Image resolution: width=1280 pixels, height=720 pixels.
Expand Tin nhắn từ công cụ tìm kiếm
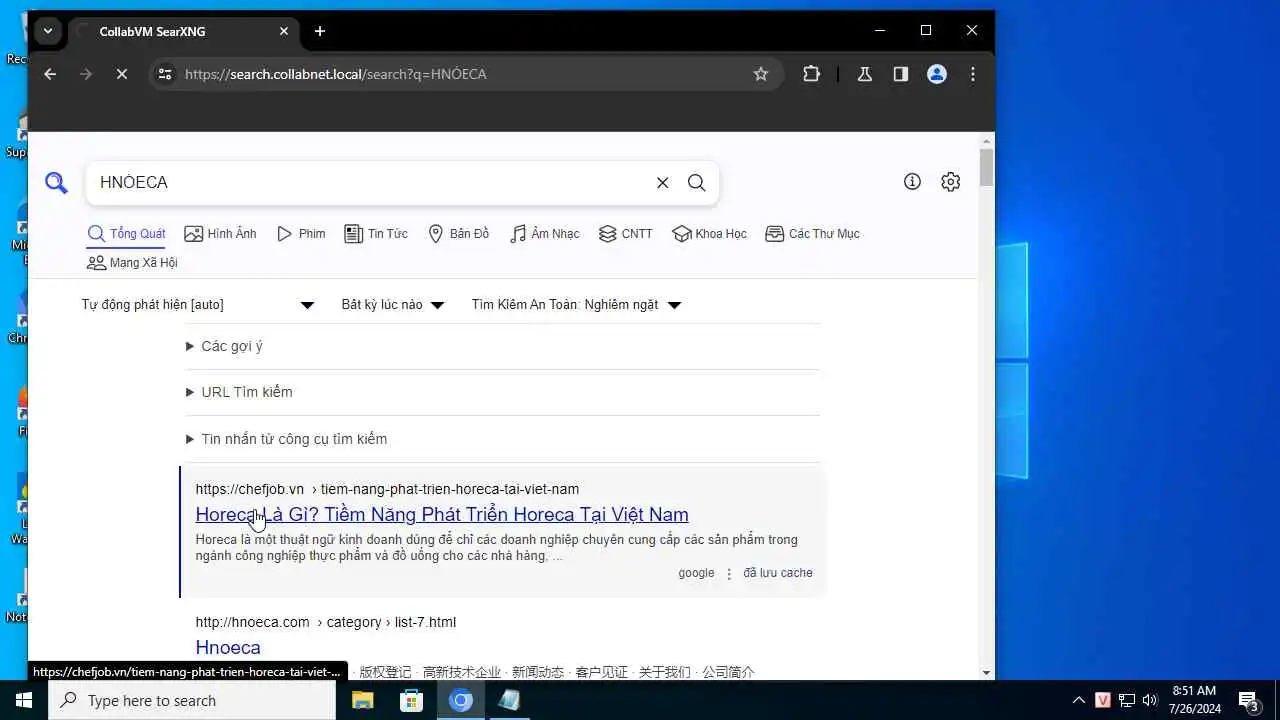[286, 439]
